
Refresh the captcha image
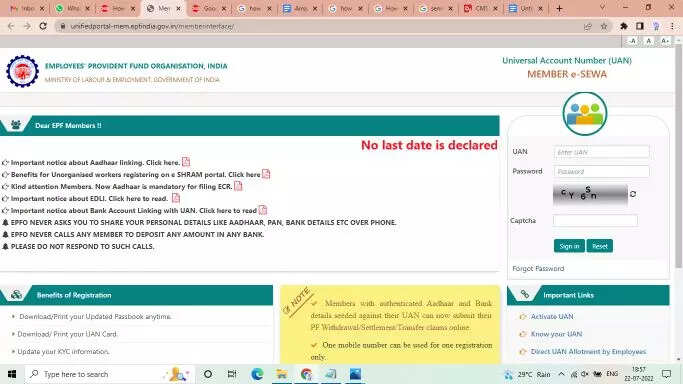coord(633,194)
